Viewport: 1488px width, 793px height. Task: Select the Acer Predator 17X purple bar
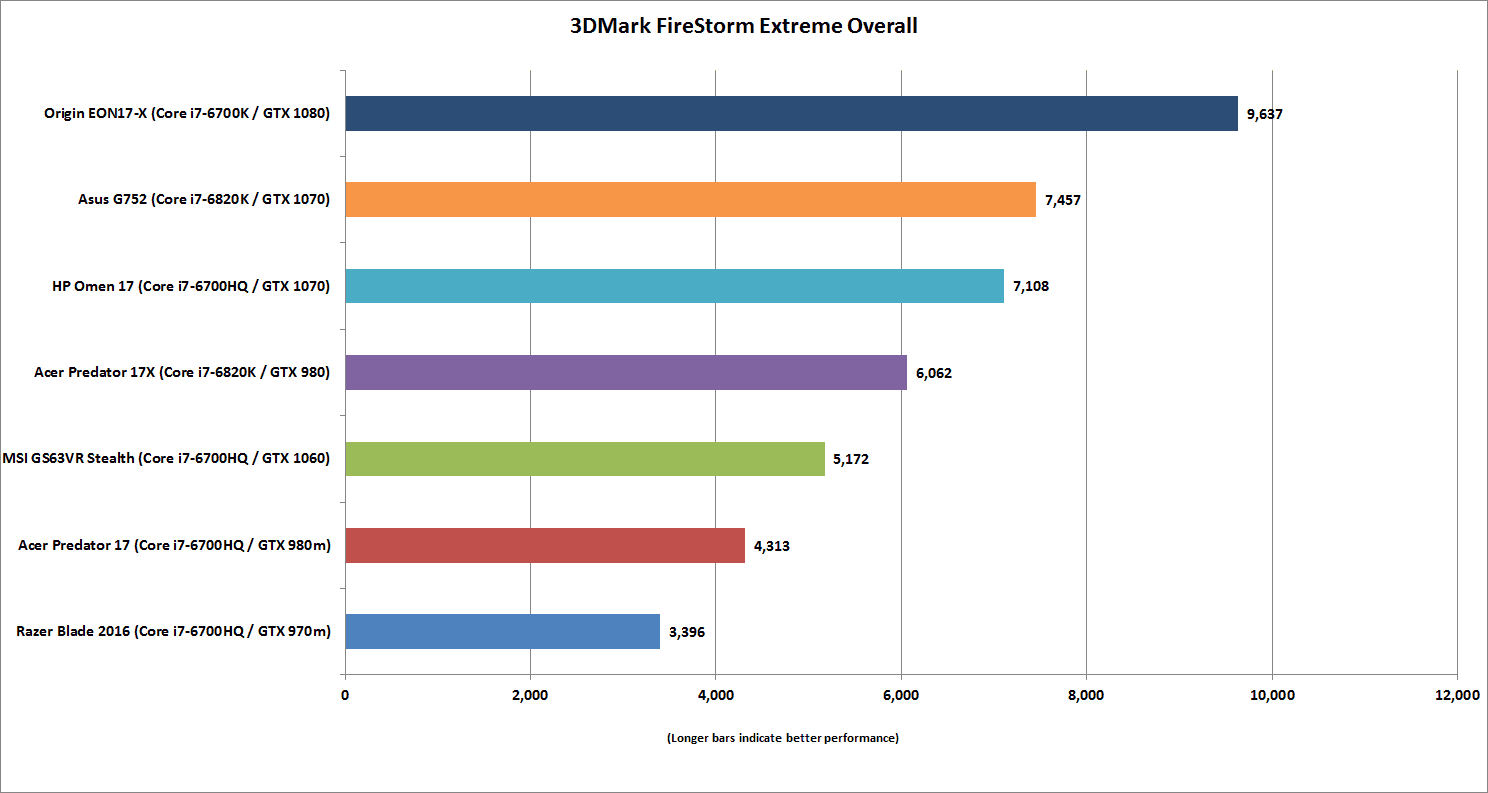coord(626,373)
